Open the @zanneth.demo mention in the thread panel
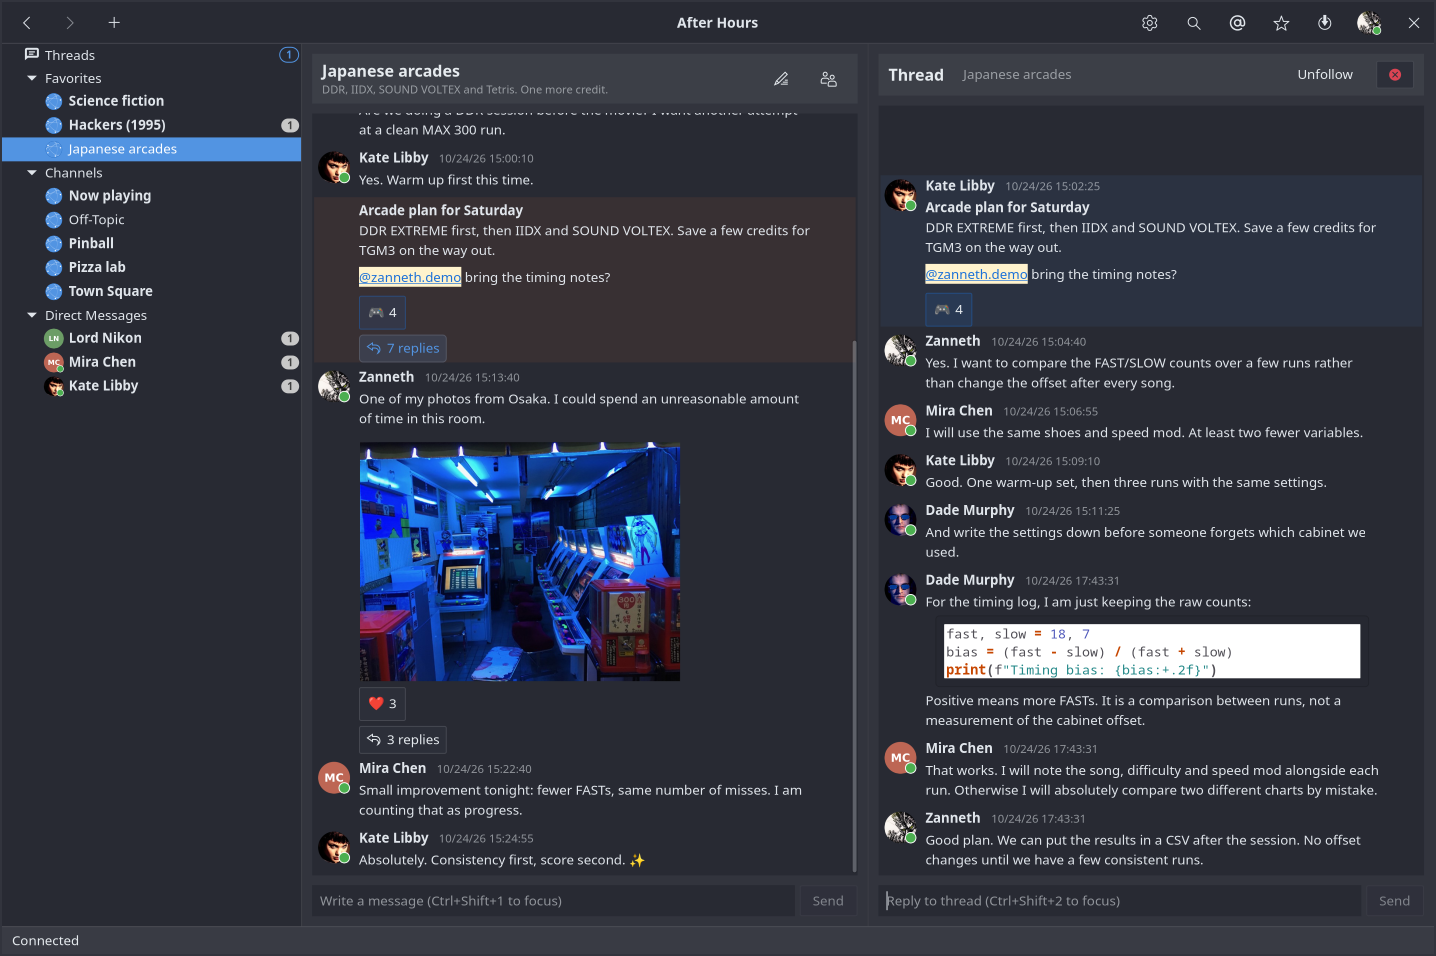Viewport: 1436px width, 956px height. (x=976, y=274)
